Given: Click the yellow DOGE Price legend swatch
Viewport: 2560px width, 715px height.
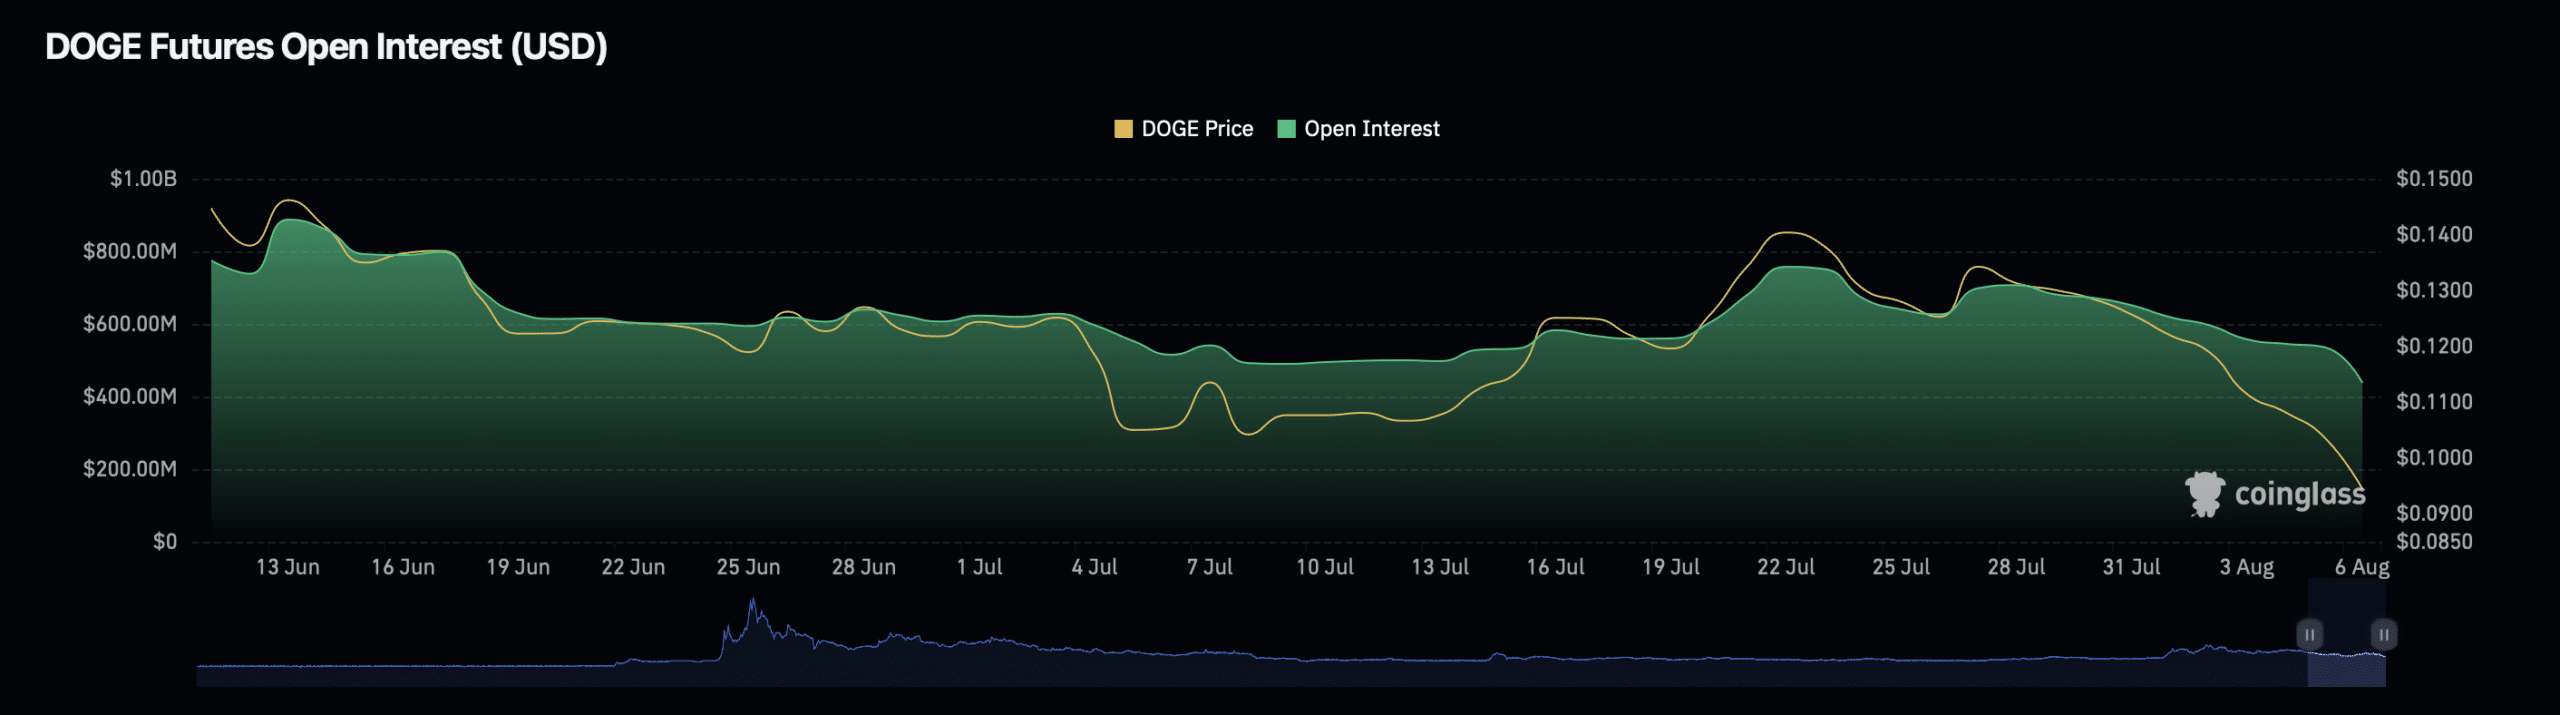Looking at the screenshot, I should coord(1123,129).
